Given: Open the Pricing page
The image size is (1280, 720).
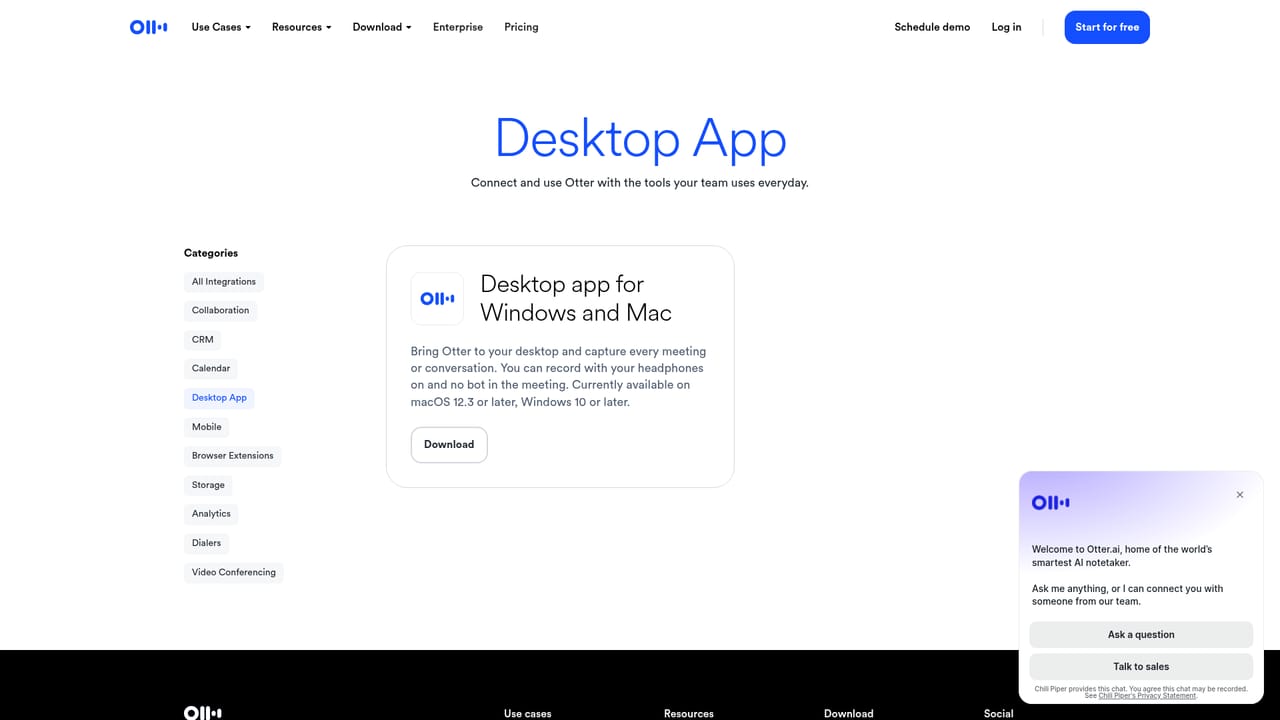Looking at the screenshot, I should click(521, 27).
